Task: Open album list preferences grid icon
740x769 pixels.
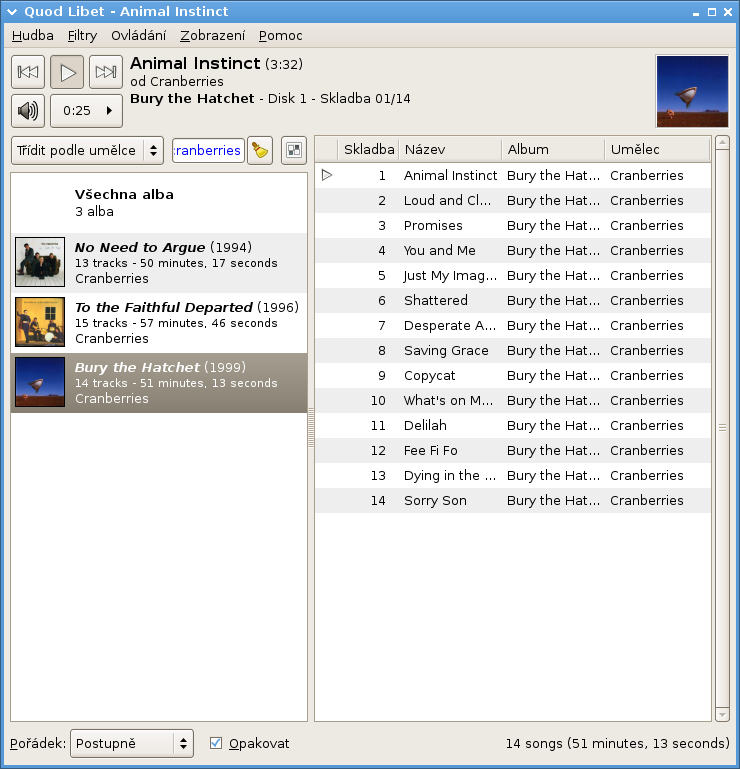Action: pyautogui.click(x=294, y=150)
